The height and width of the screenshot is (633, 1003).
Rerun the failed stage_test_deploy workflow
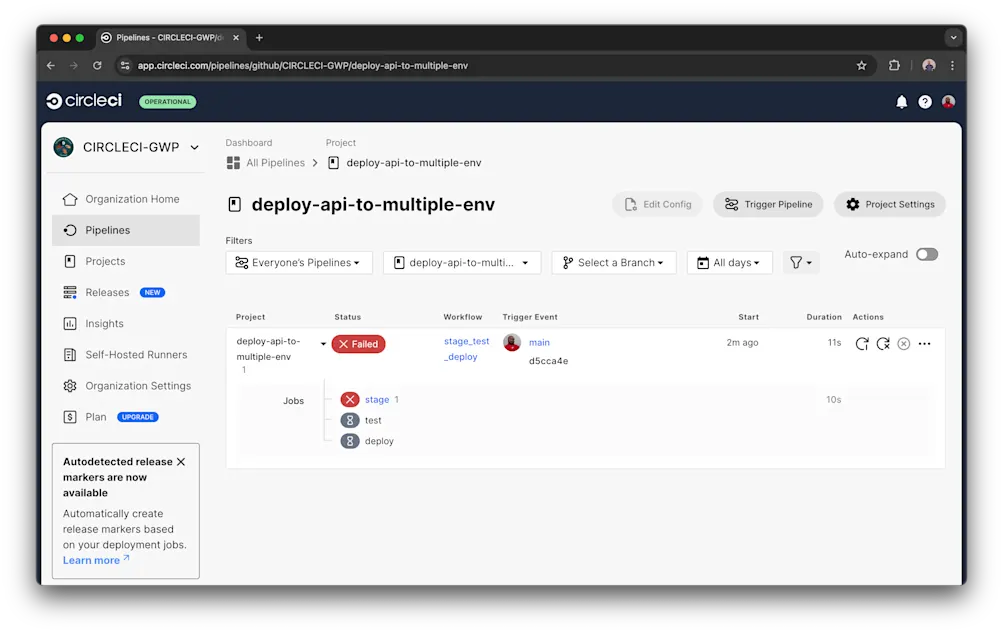[x=862, y=343]
